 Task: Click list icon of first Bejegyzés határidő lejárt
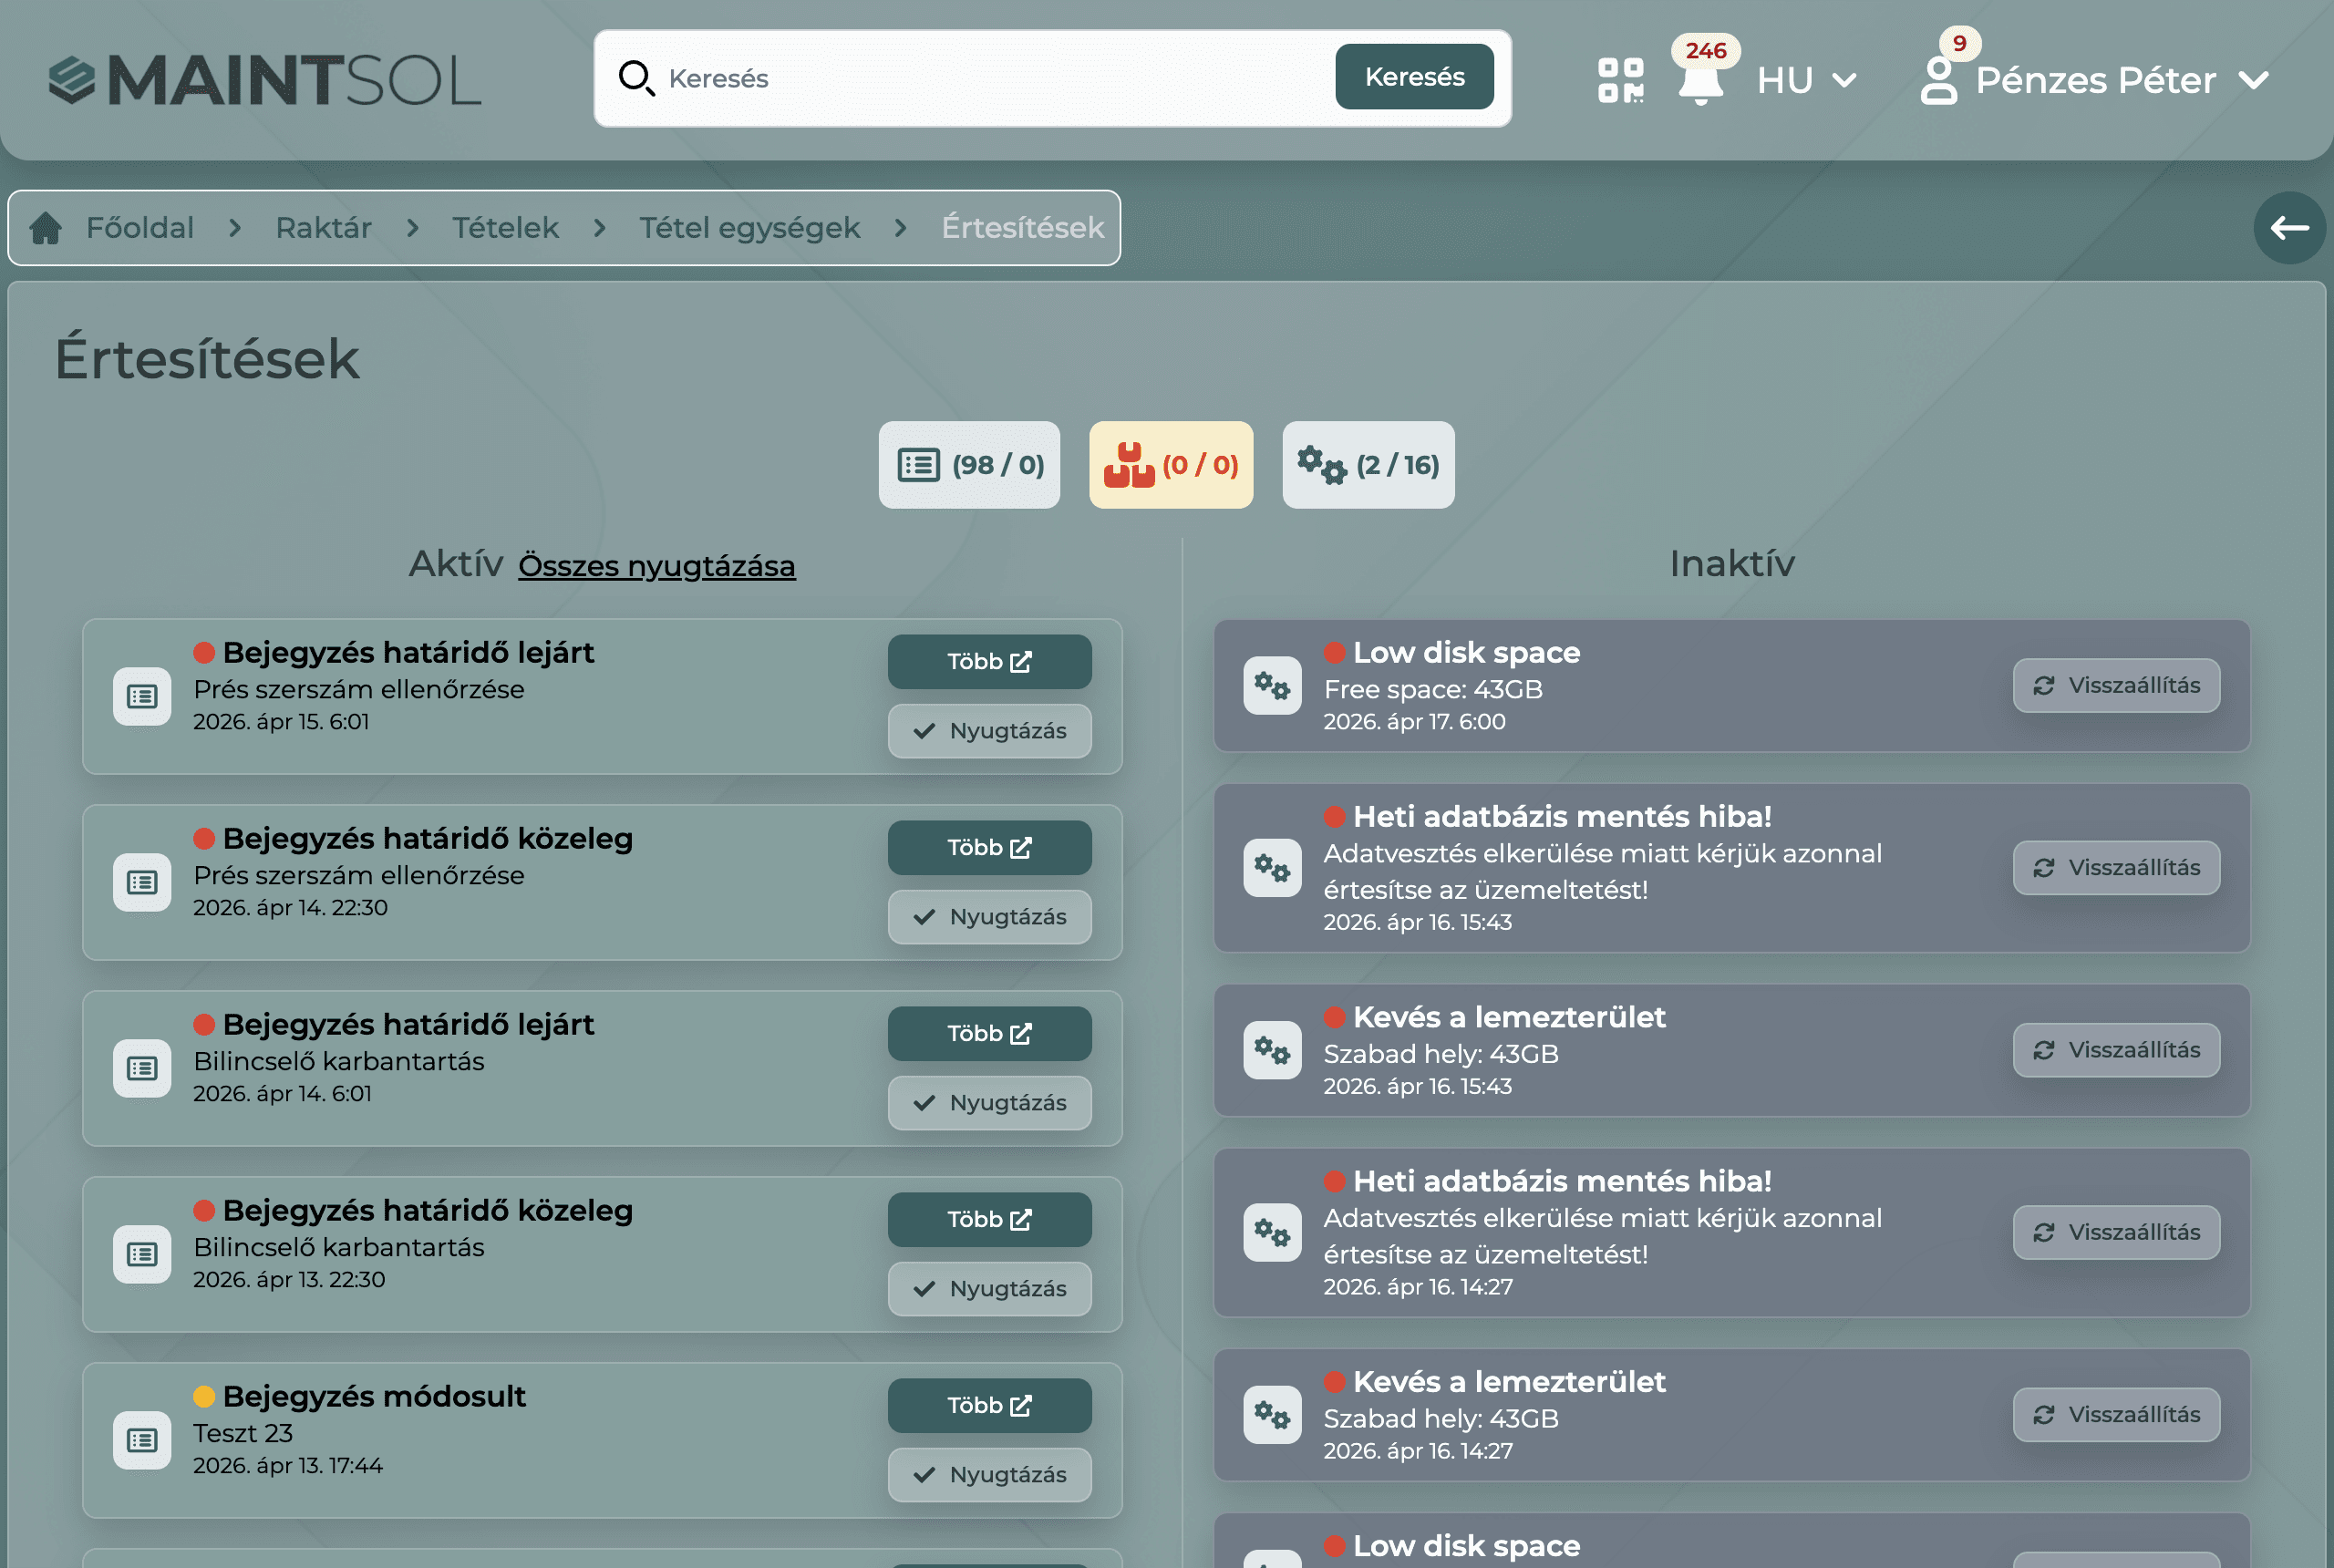[142, 696]
